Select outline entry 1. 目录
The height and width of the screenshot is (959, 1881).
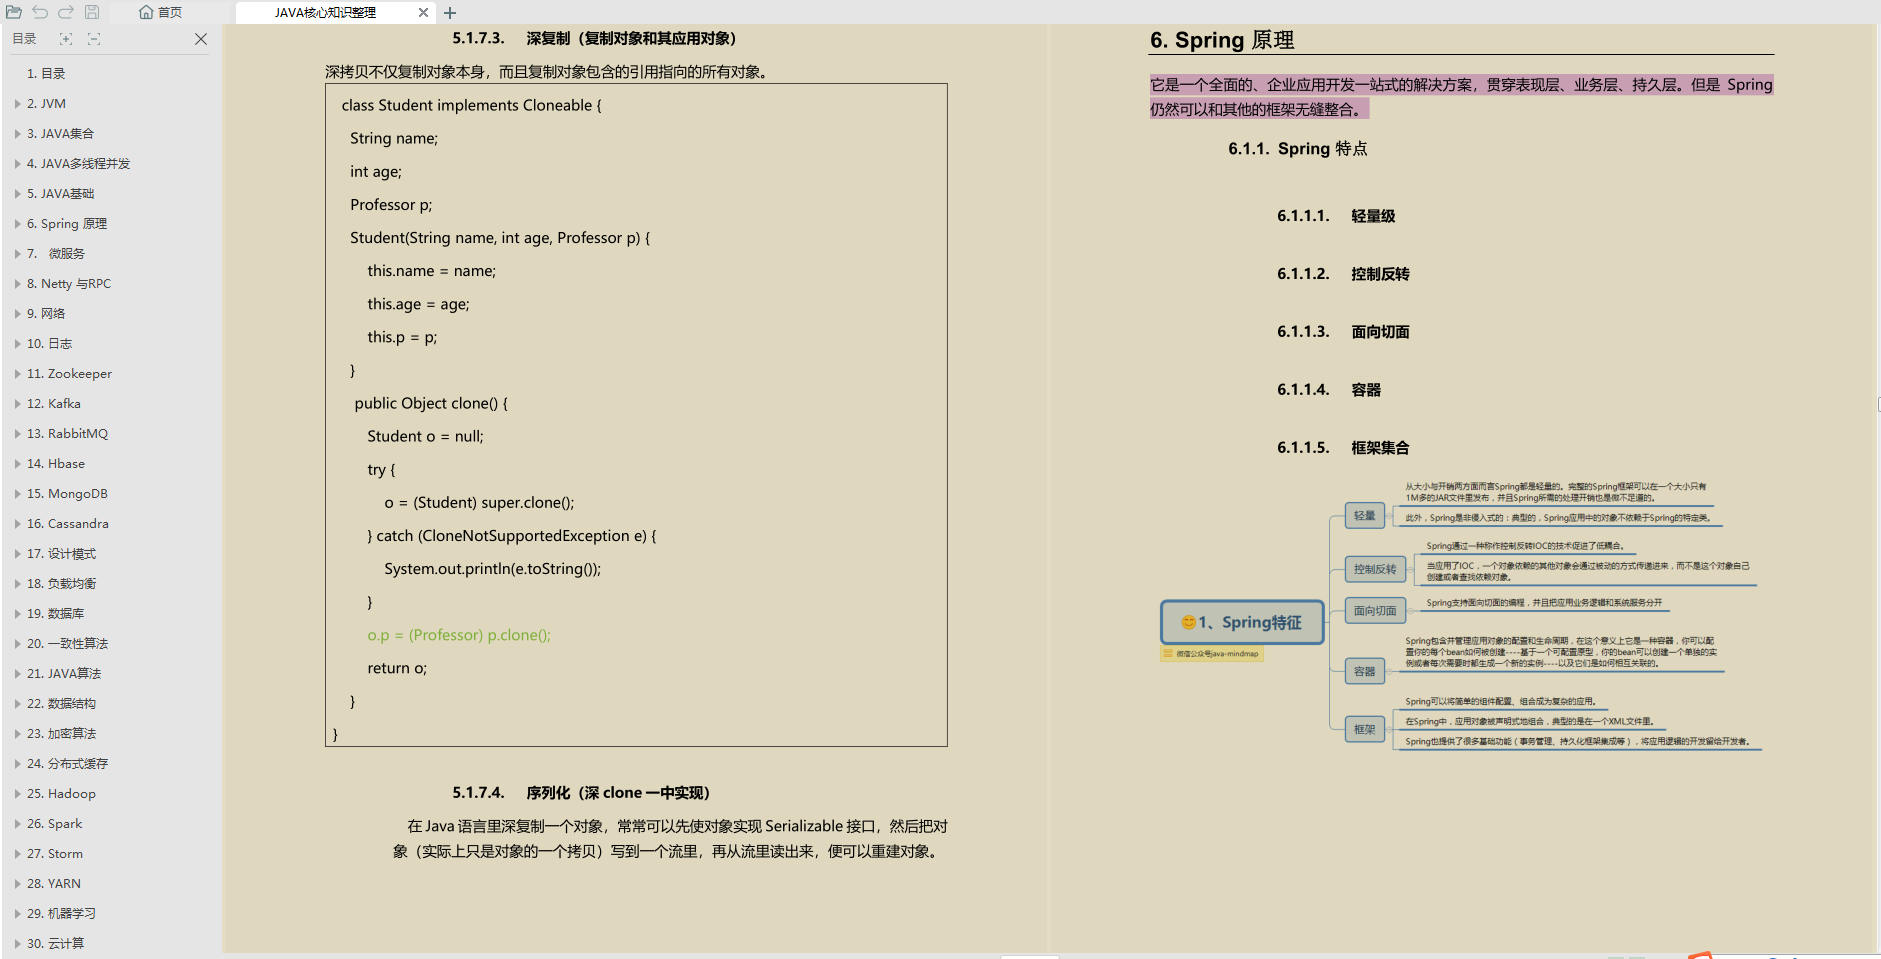click(x=46, y=74)
